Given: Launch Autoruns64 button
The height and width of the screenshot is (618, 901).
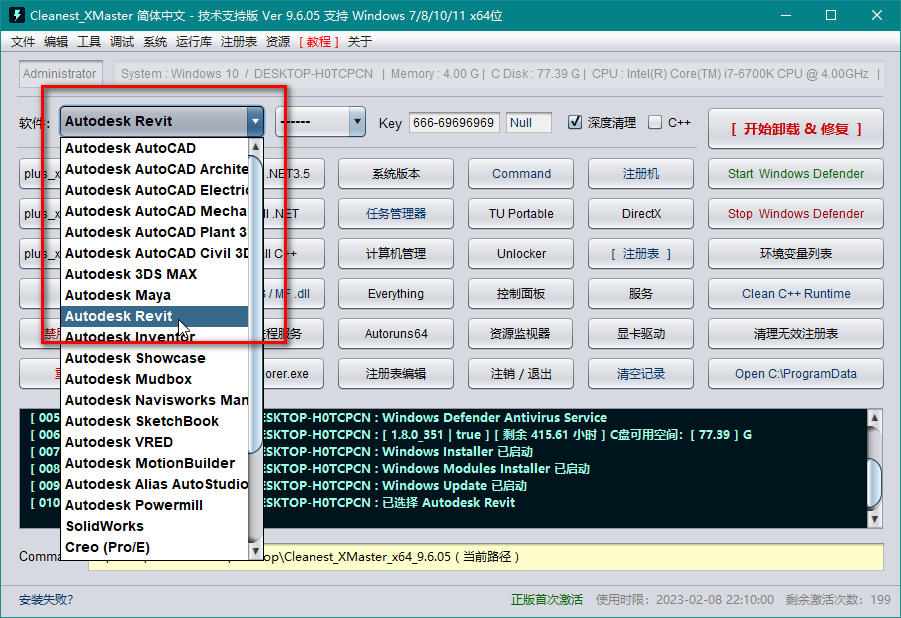Looking at the screenshot, I should pos(396,333).
